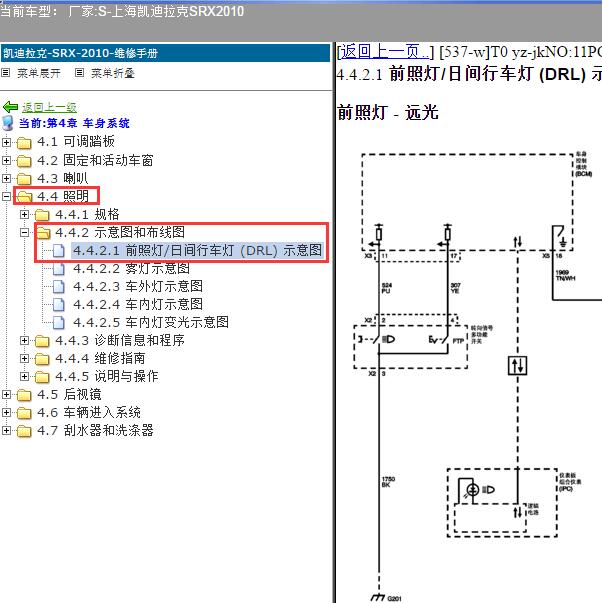
Task: Click the folder icon of 4.5 后视镜
Action: [24, 395]
